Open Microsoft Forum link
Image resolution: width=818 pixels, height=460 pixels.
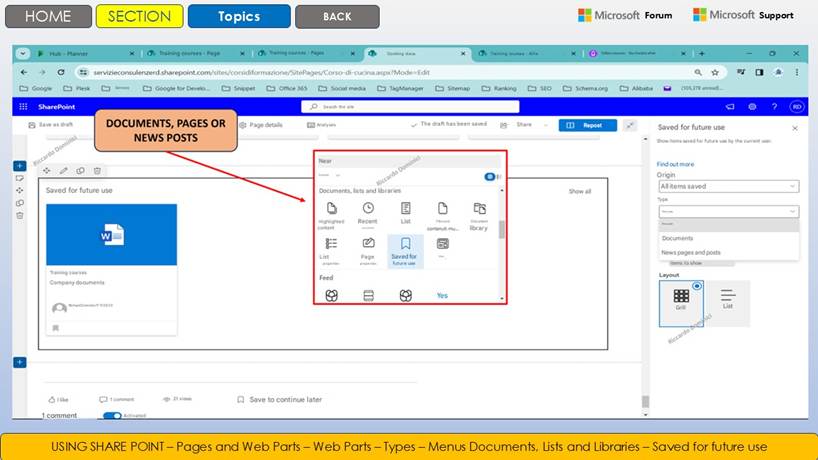coord(625,15)
